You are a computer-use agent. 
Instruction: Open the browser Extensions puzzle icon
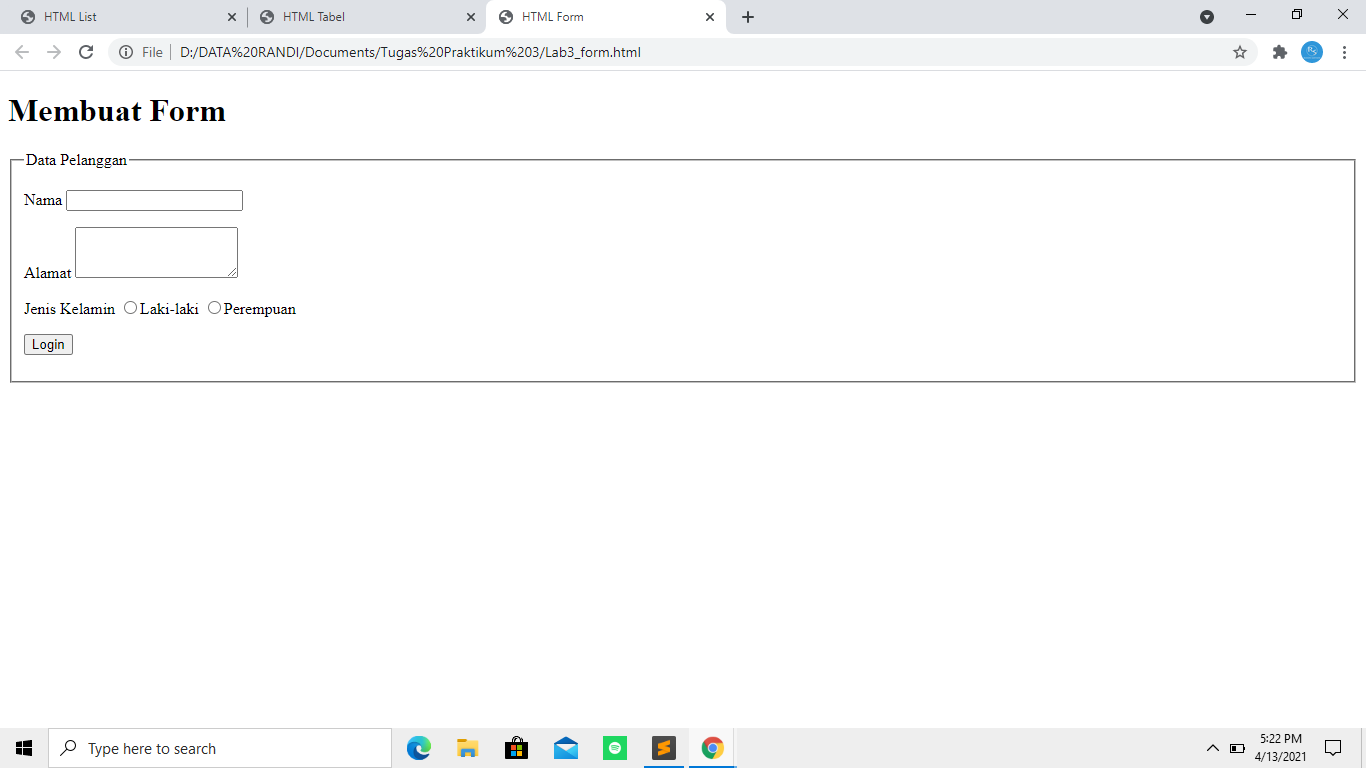[1280, 51]
